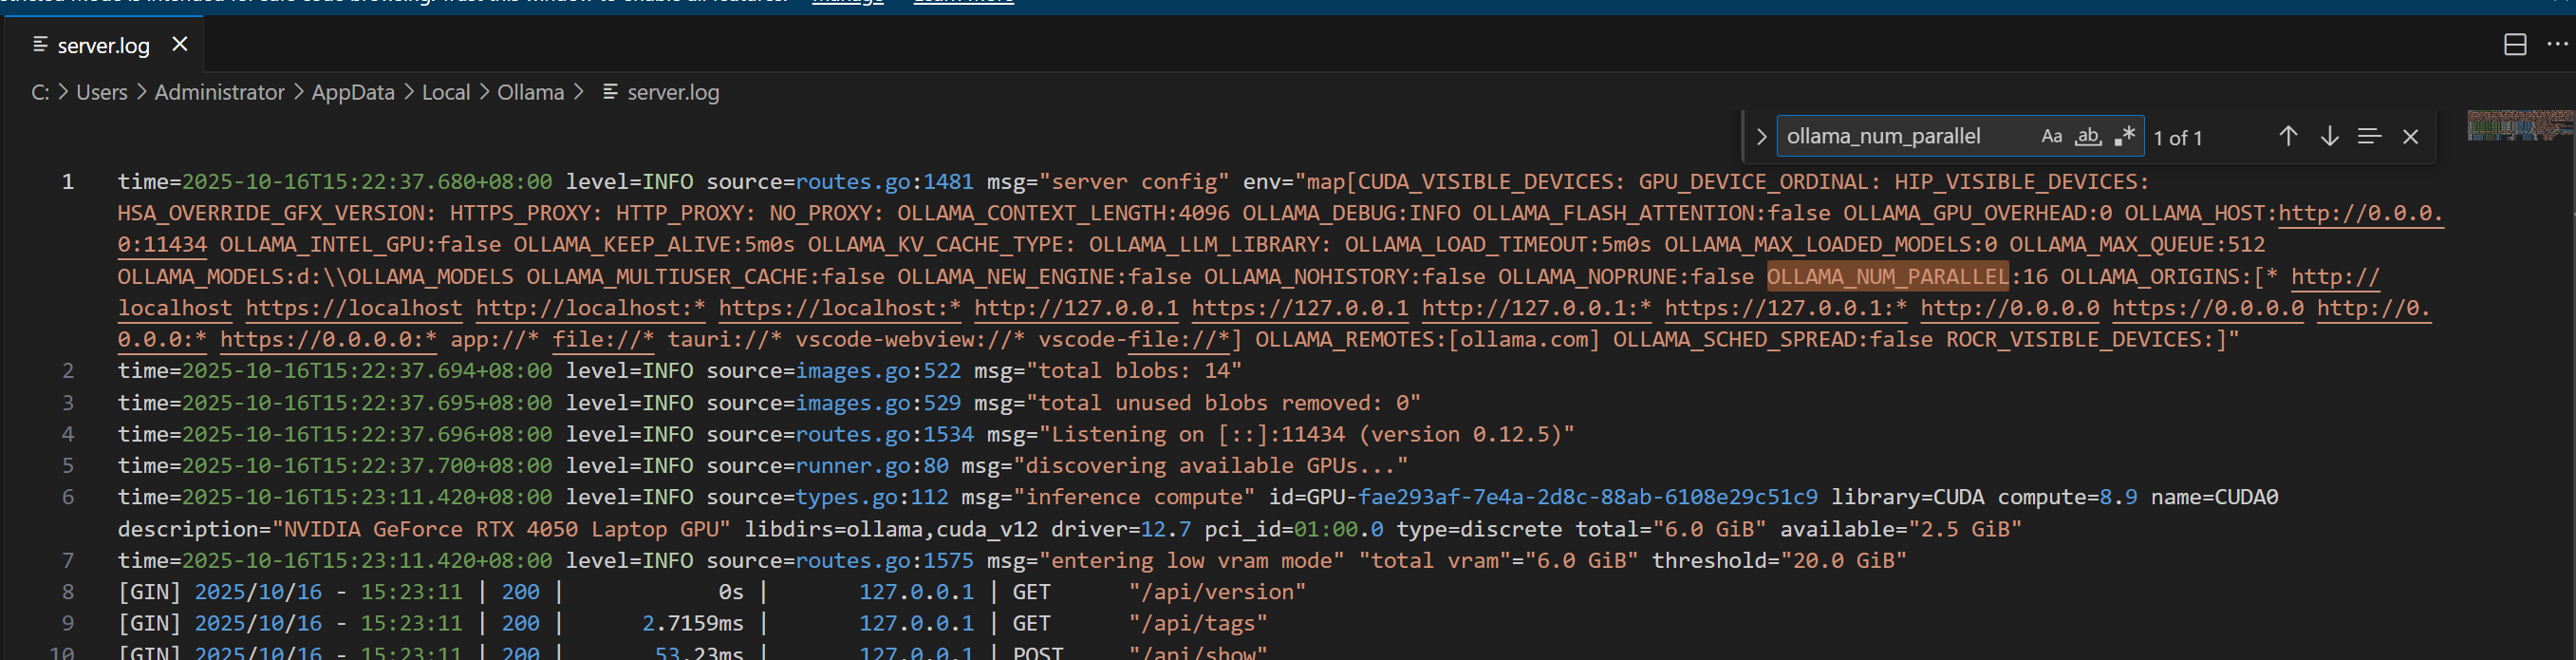This screenshot has height=660, width=2576.
Task: Click the '1 of 1' match count
Action: coord(2178,138)
